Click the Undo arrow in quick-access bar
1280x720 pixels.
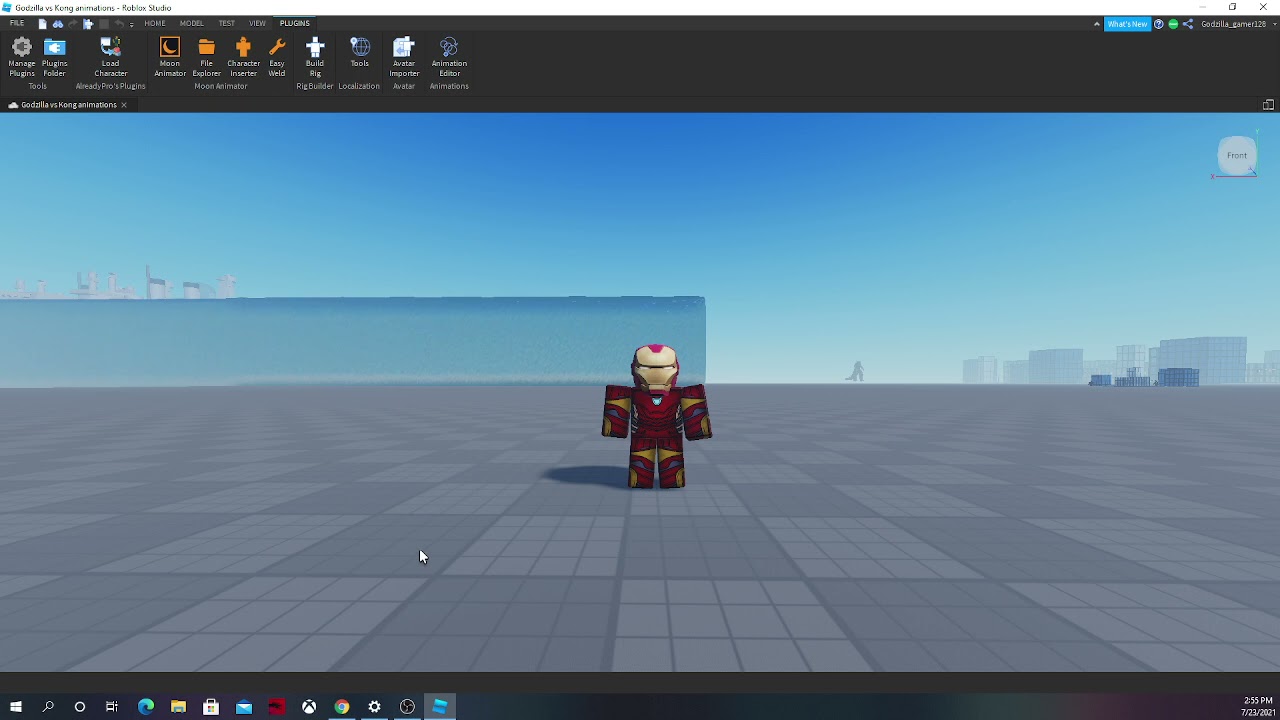tap(119, 24)
